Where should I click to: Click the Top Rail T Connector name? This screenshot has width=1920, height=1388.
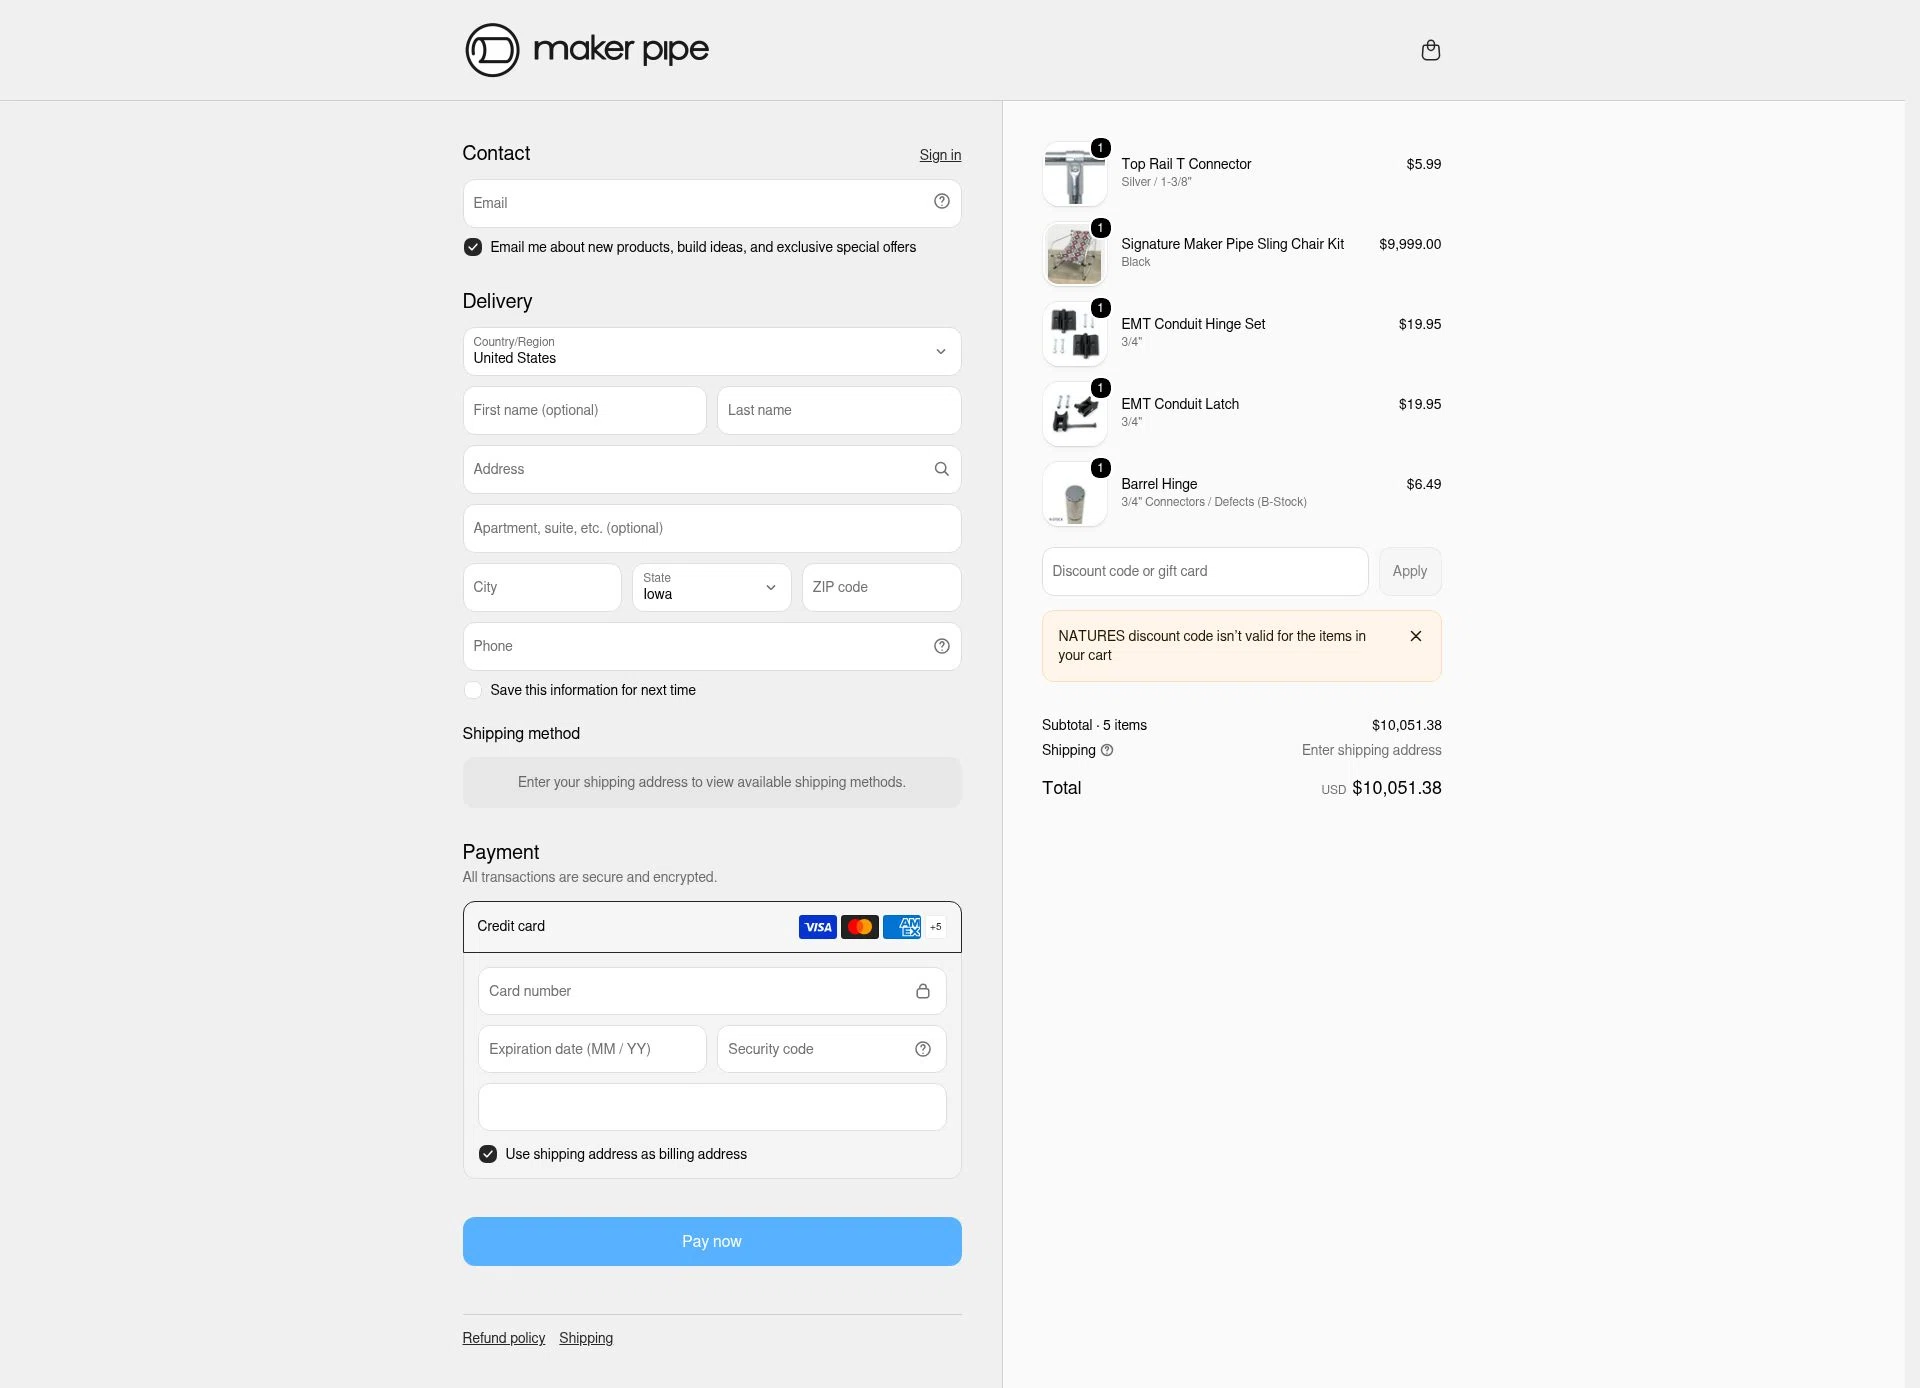point(1186,164)
